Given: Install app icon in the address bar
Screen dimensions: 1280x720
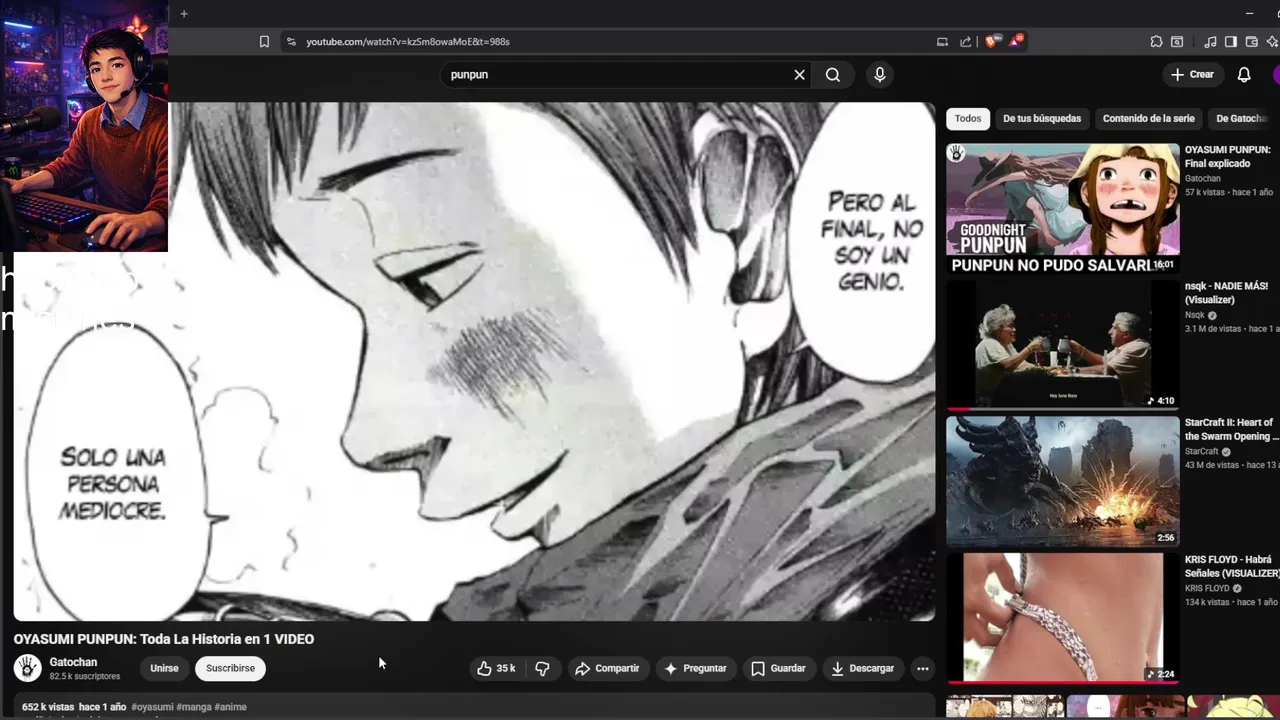Looking at the screenshot, I should [942, 42].
